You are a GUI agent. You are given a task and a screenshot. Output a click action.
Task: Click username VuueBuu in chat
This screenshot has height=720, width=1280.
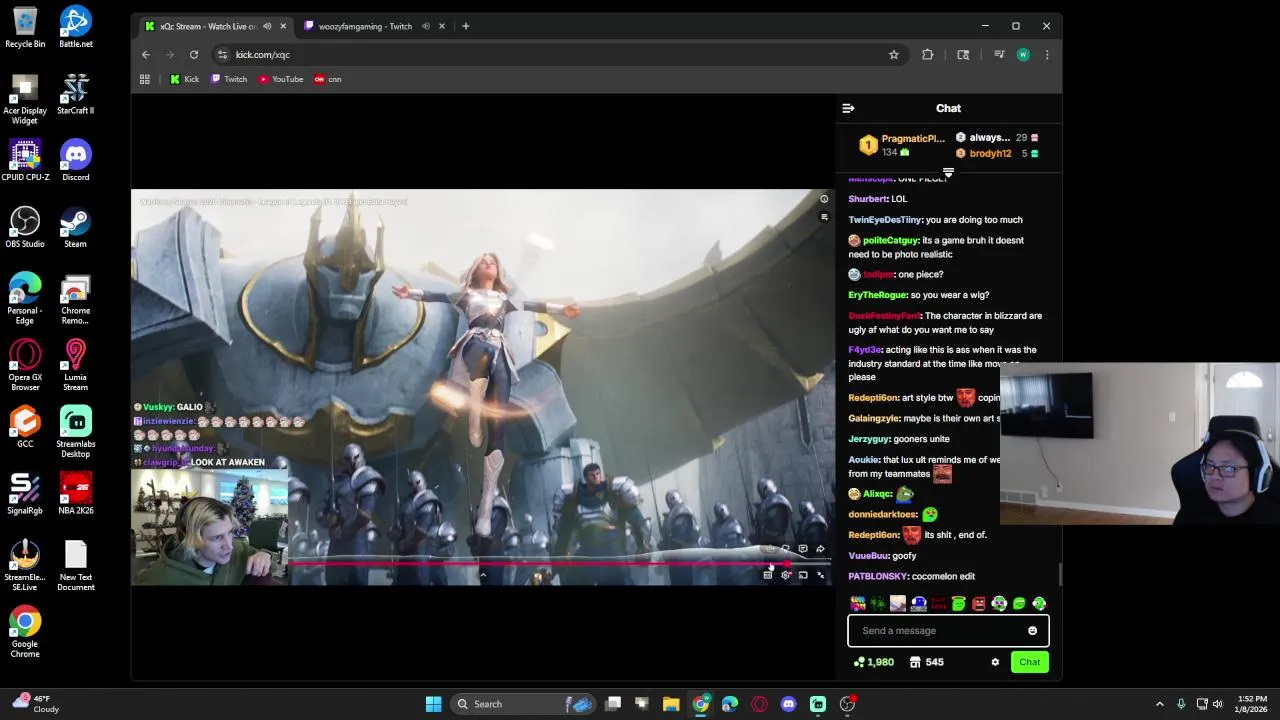click(868, 555)
